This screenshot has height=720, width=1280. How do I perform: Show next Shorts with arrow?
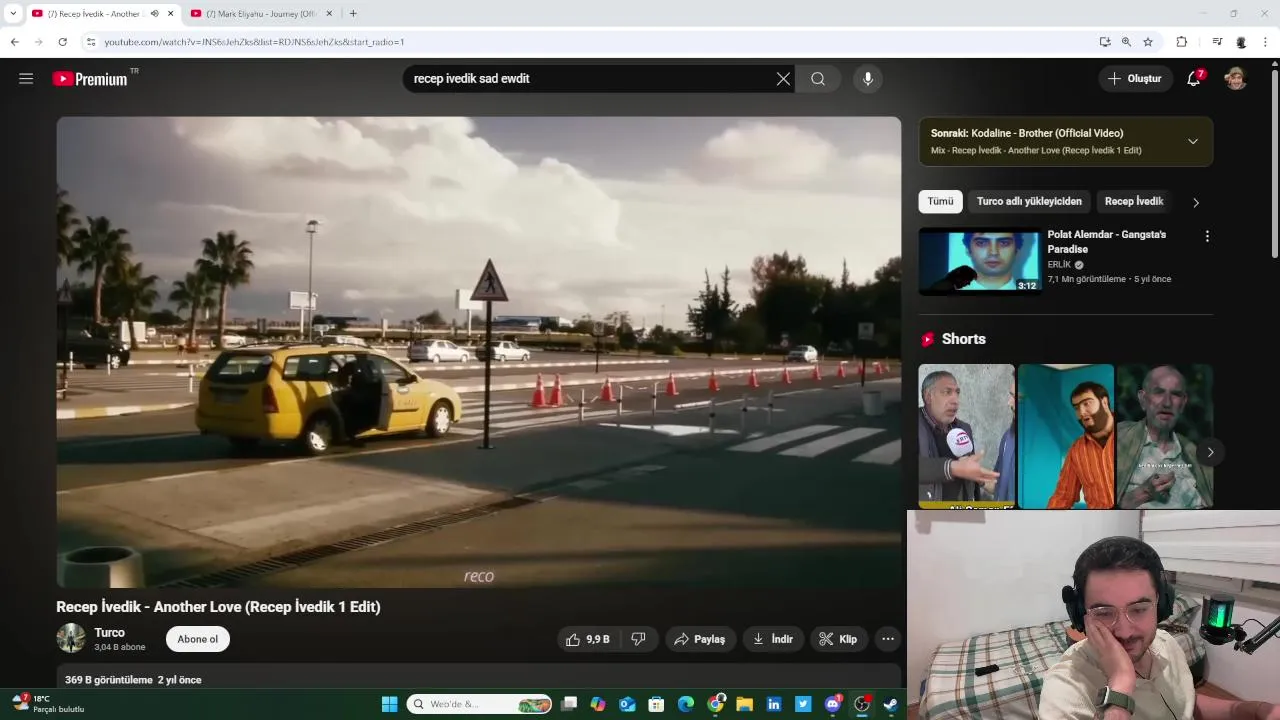pos(1210,452)
